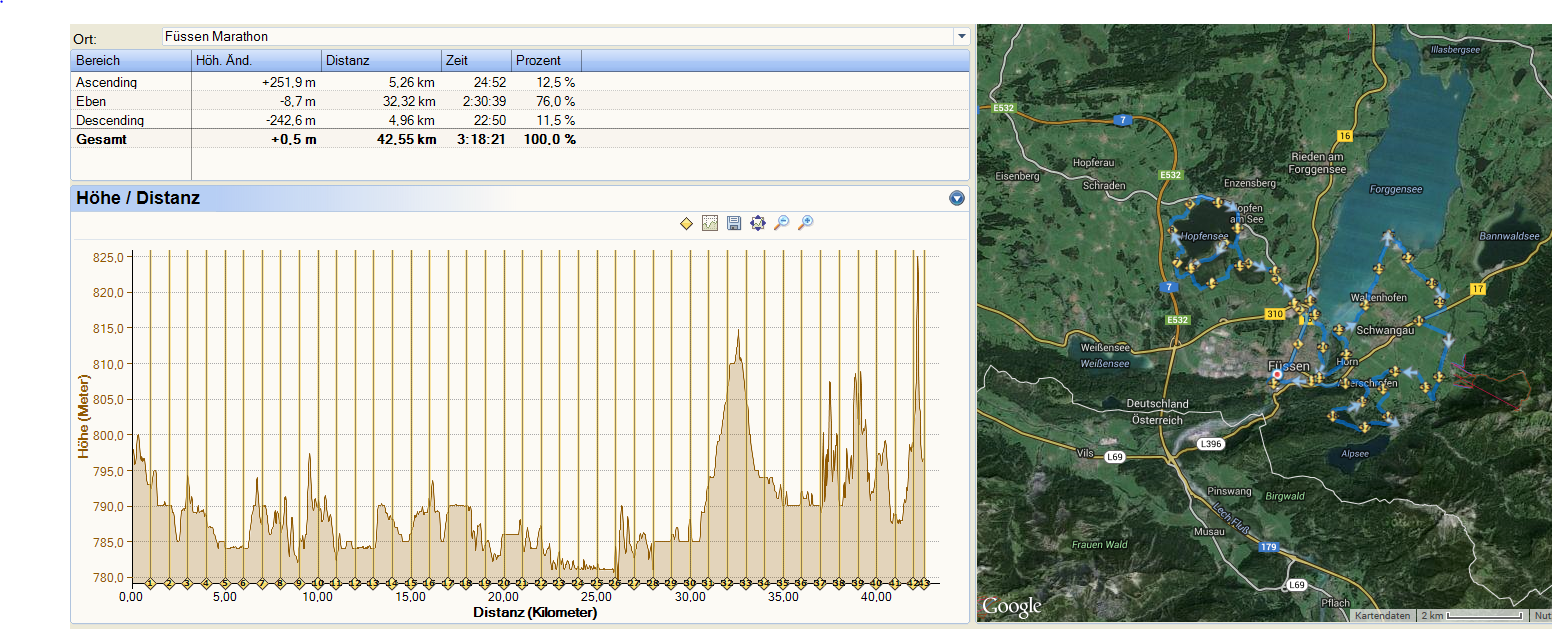This screenshot has height=629, width=1552.
Task: Sort by the Bereich column header
Action: click(131, 61)
